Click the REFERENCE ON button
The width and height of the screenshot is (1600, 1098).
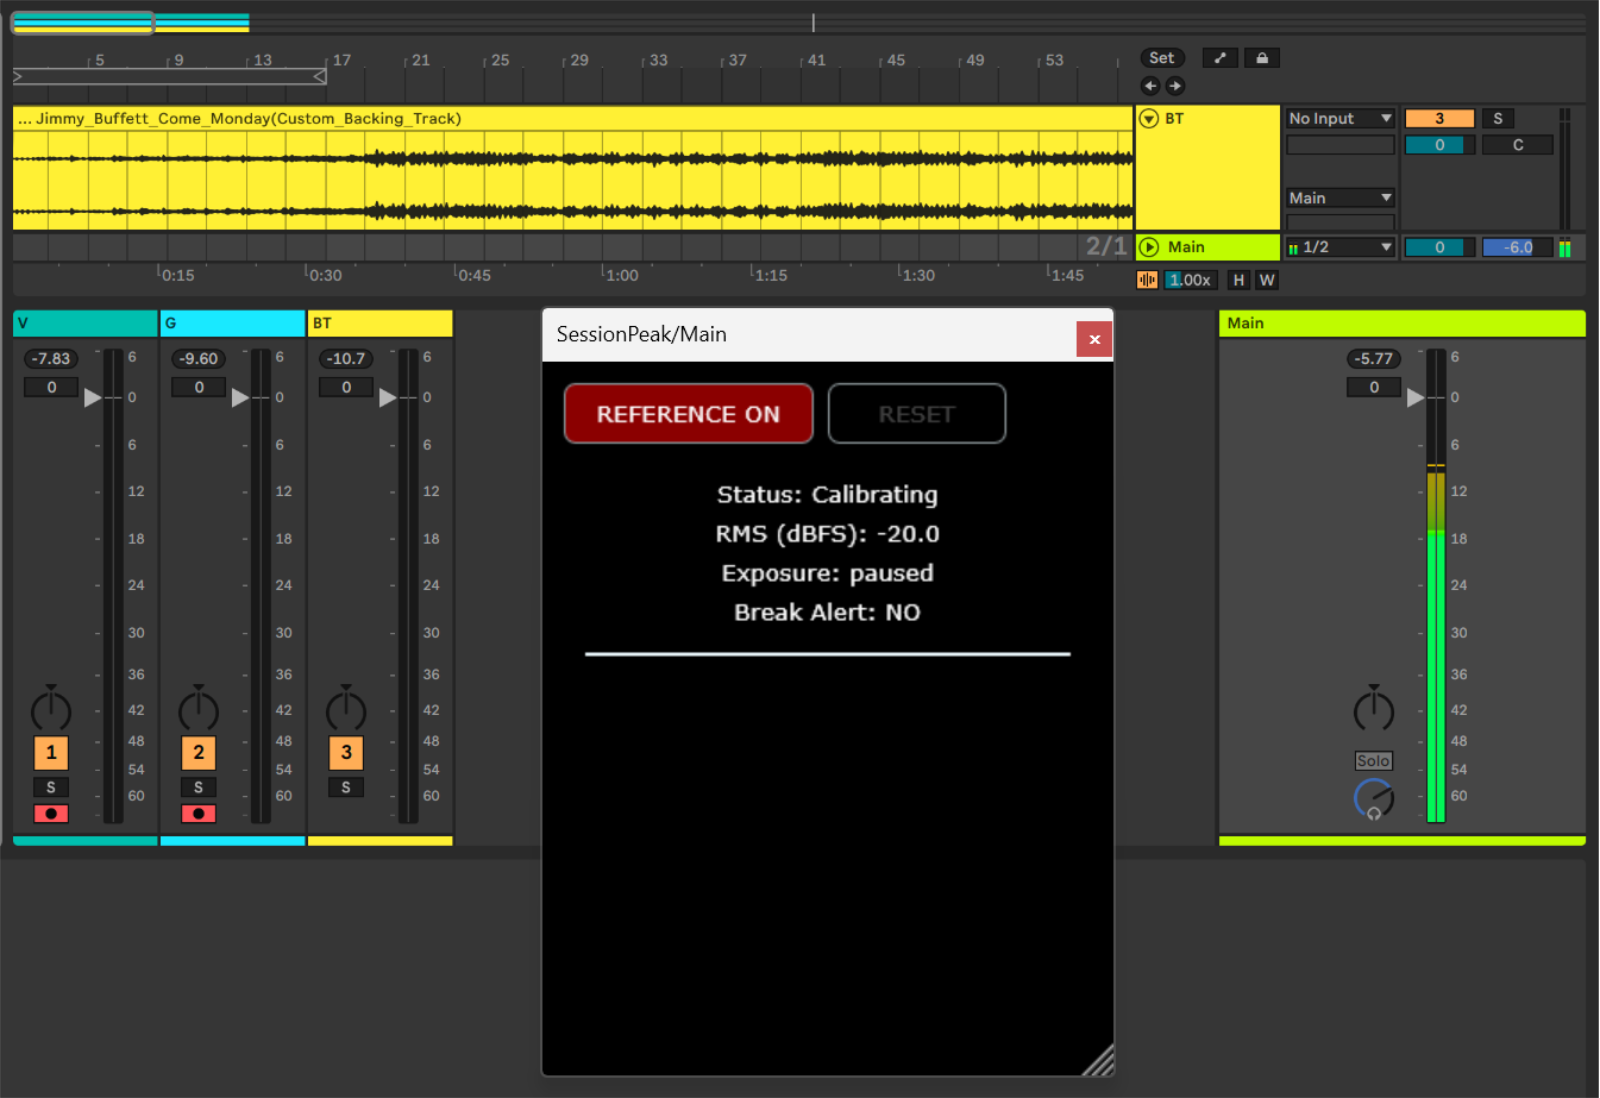(x=688, y=414)
